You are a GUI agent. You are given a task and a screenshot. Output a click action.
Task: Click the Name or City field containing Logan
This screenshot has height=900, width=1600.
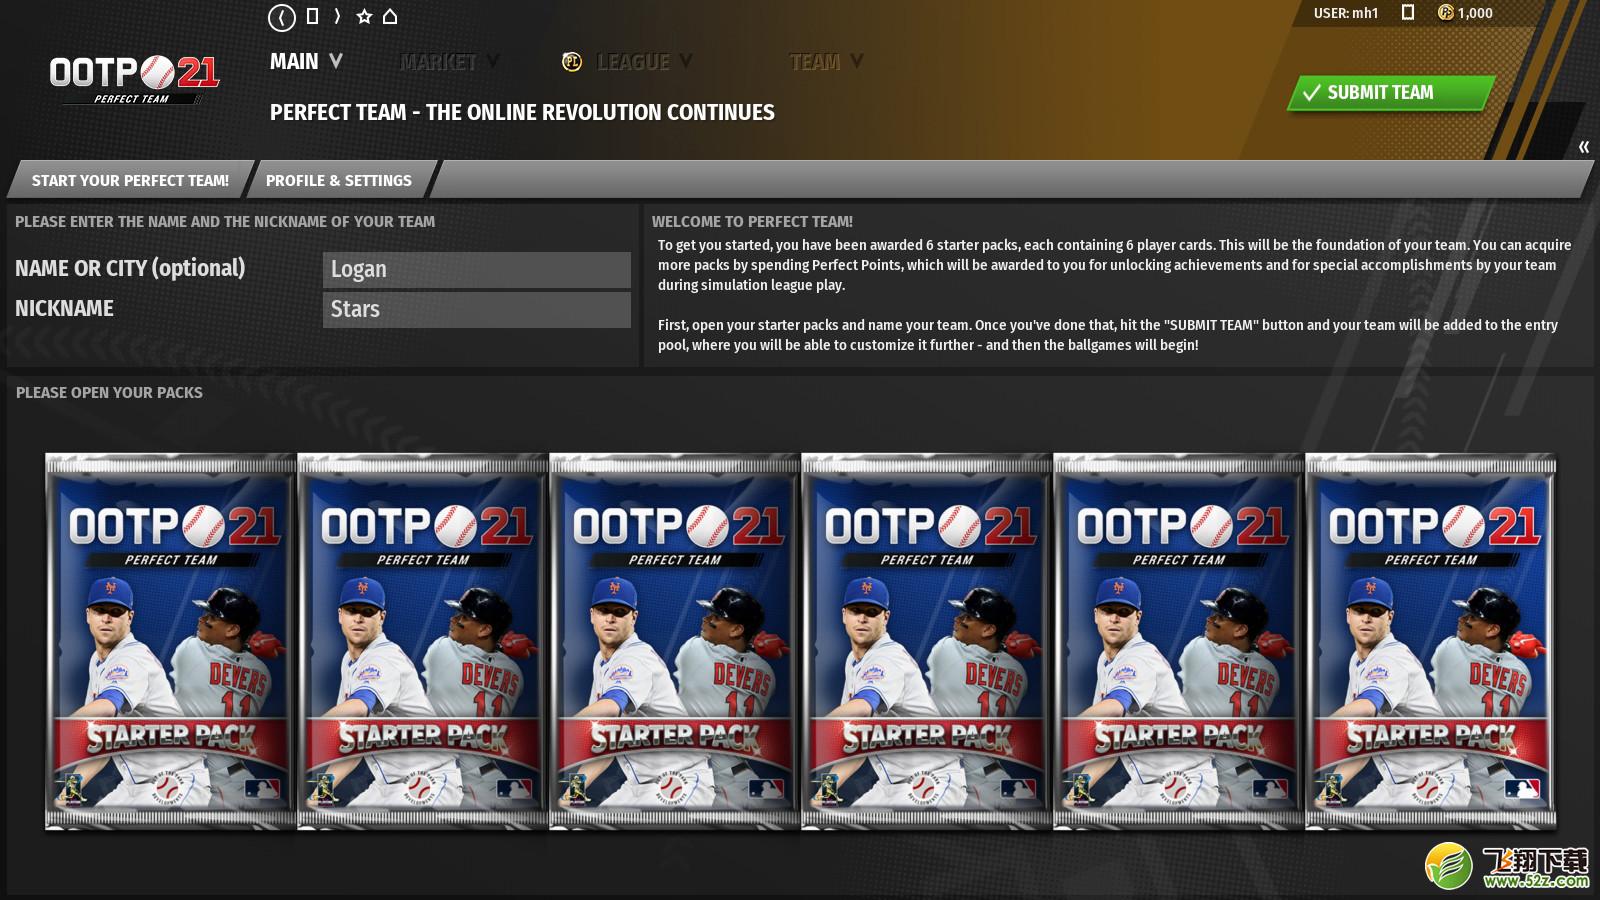pyautogui.click(x=477, y=269)
